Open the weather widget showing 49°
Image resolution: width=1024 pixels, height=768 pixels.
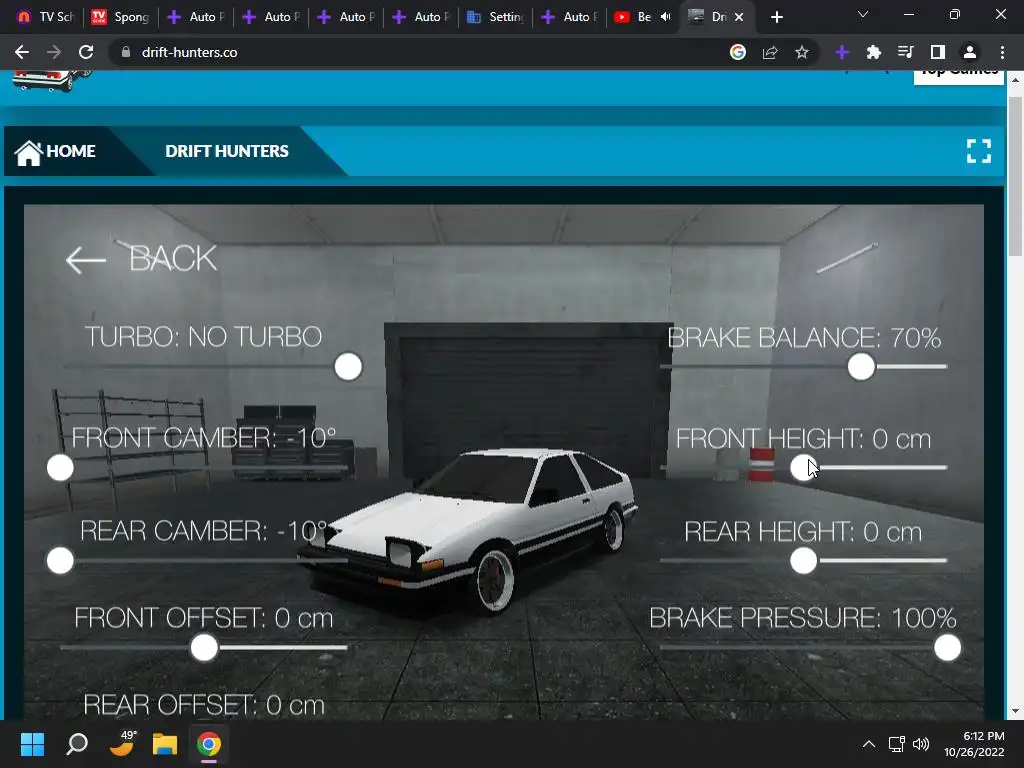click(121, 743)
